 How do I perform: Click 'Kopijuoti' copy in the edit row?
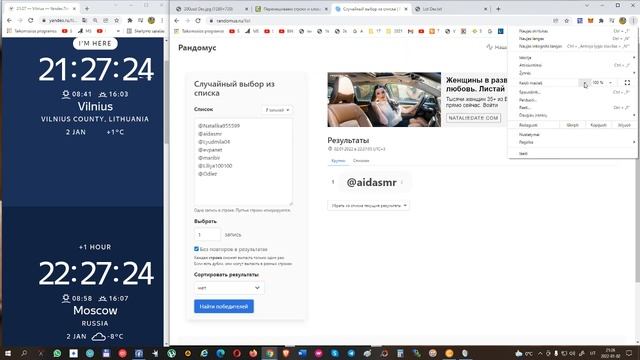click(598, 125)
